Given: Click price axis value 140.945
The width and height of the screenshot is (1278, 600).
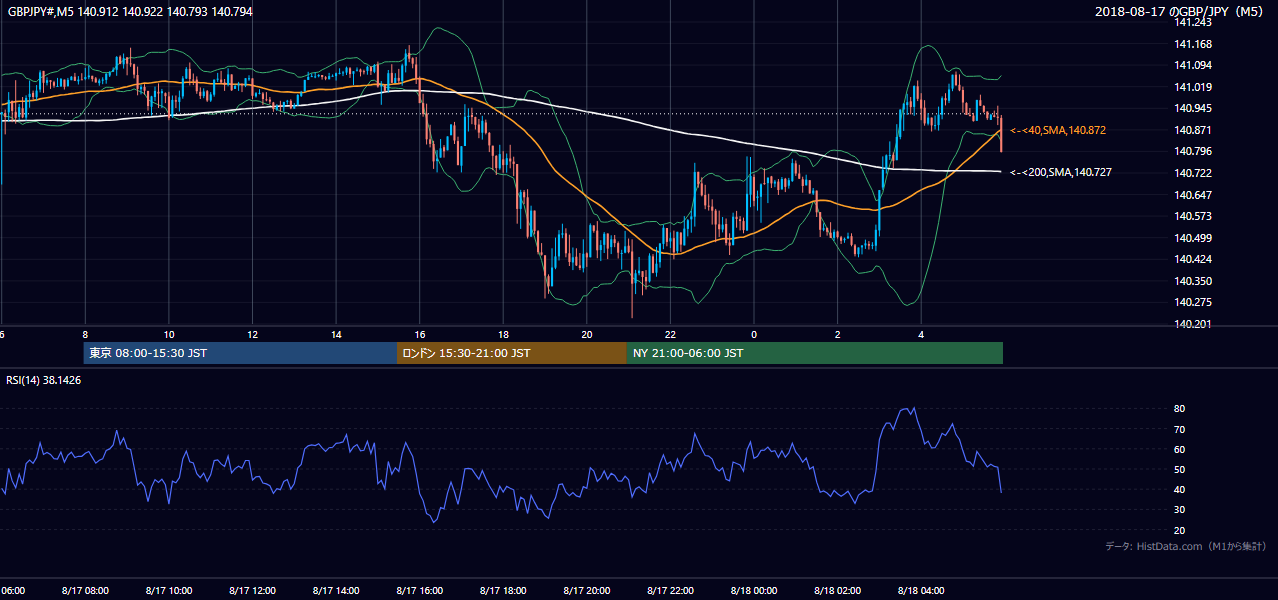Looking at the screenshot, I should [x=1194, y=108].
